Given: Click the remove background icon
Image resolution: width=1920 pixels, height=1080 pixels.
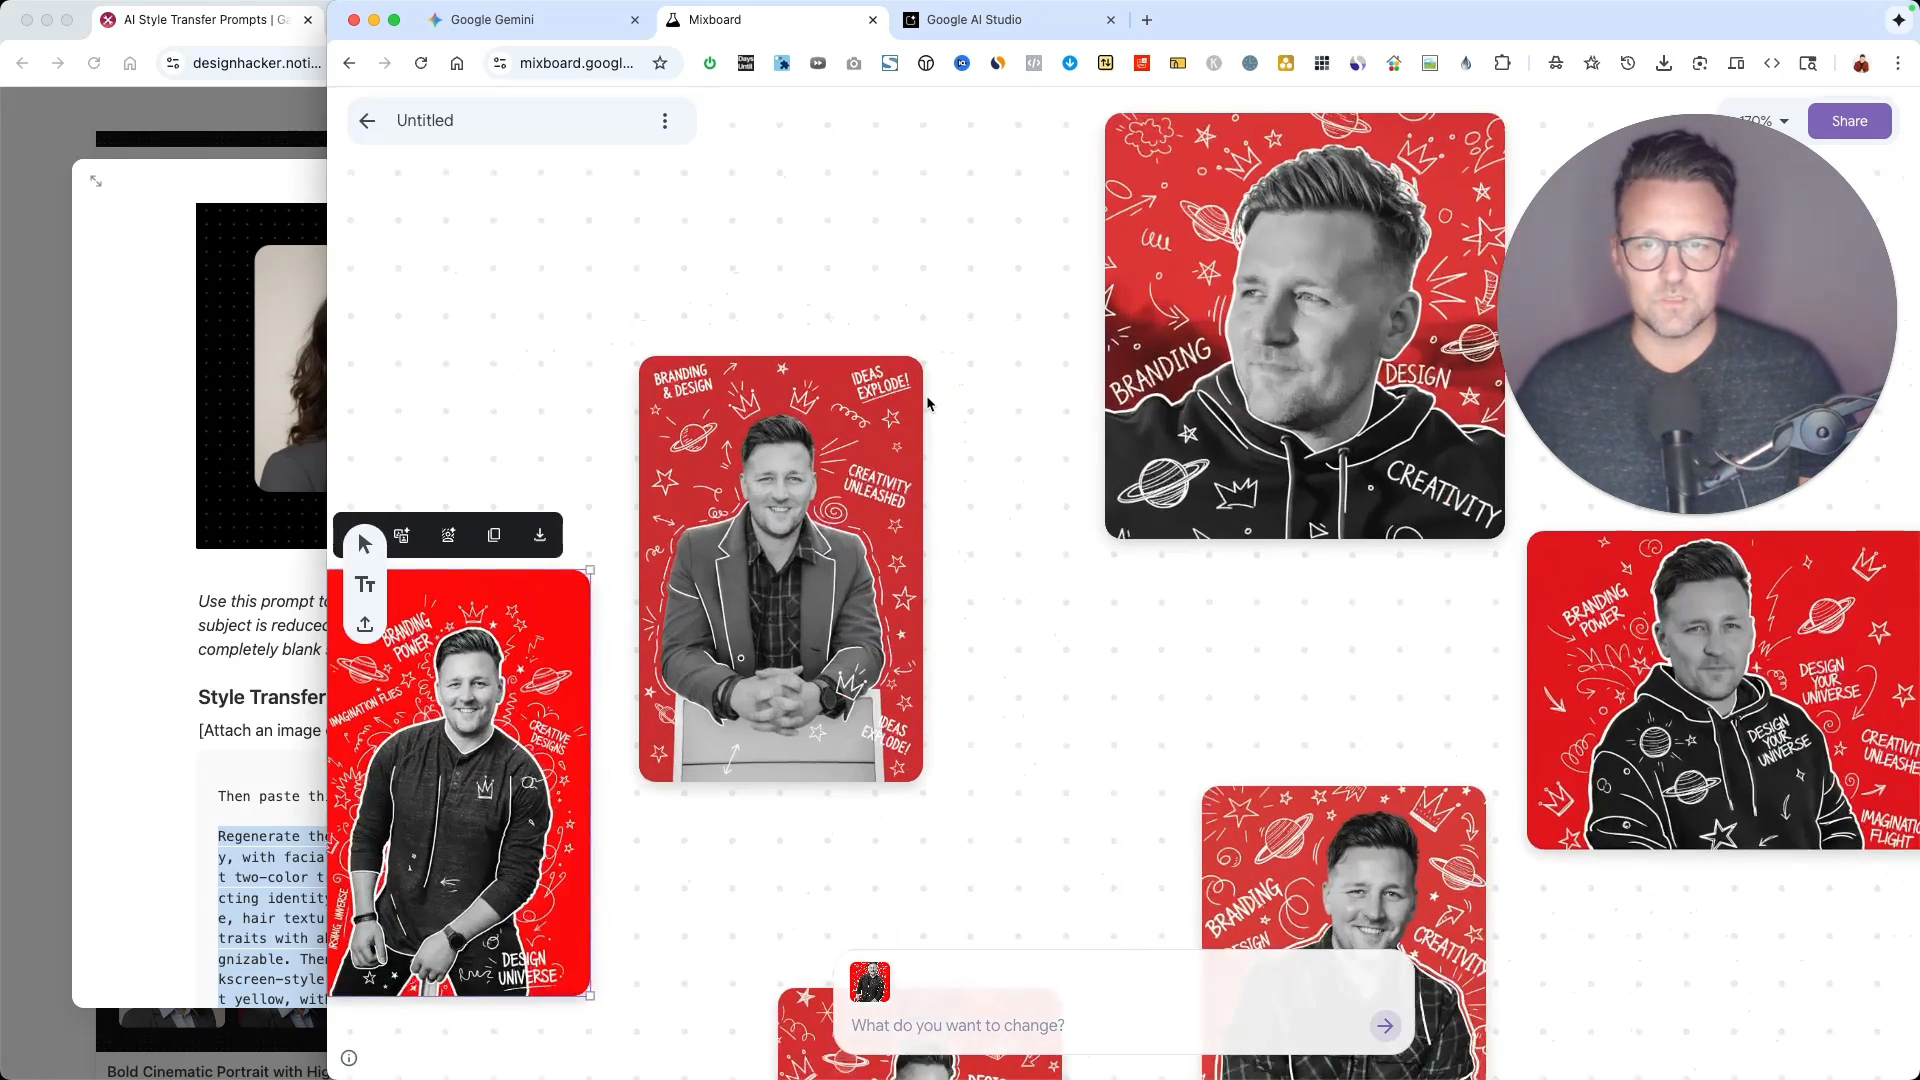Looking at the screenshot, I should click(x=448, y=535).
